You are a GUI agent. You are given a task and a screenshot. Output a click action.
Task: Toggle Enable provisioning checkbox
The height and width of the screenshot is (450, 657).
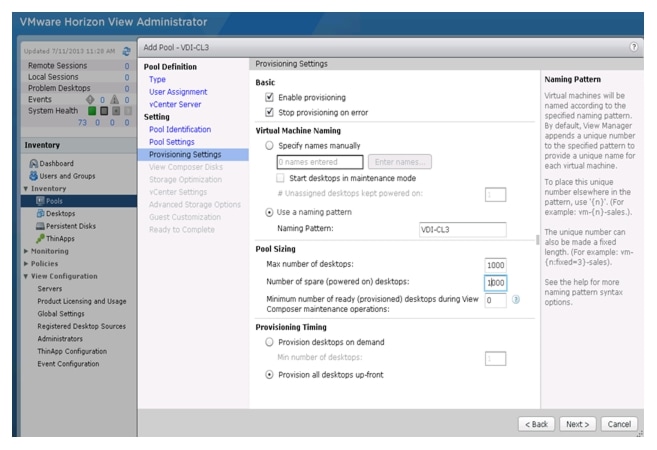[x=269, y=97]
